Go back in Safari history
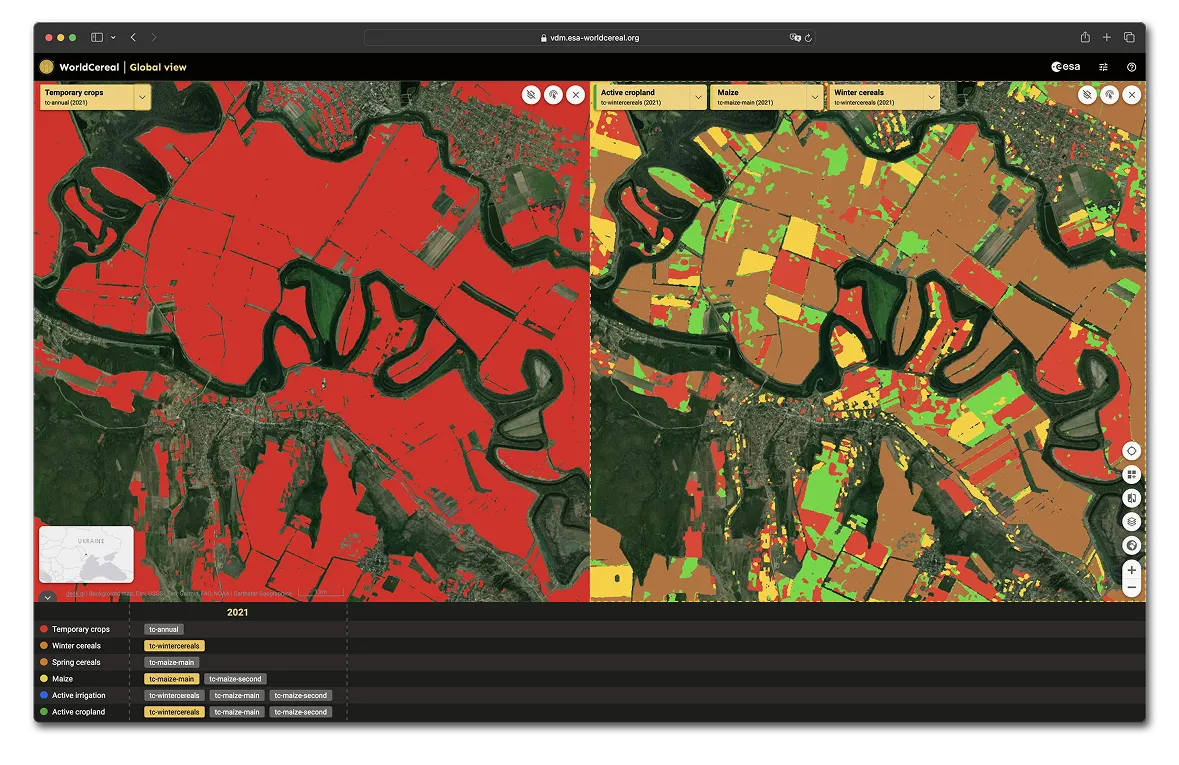Image resolution: width=1179 pixels, height=765 pixels. (x=133, y=37)
